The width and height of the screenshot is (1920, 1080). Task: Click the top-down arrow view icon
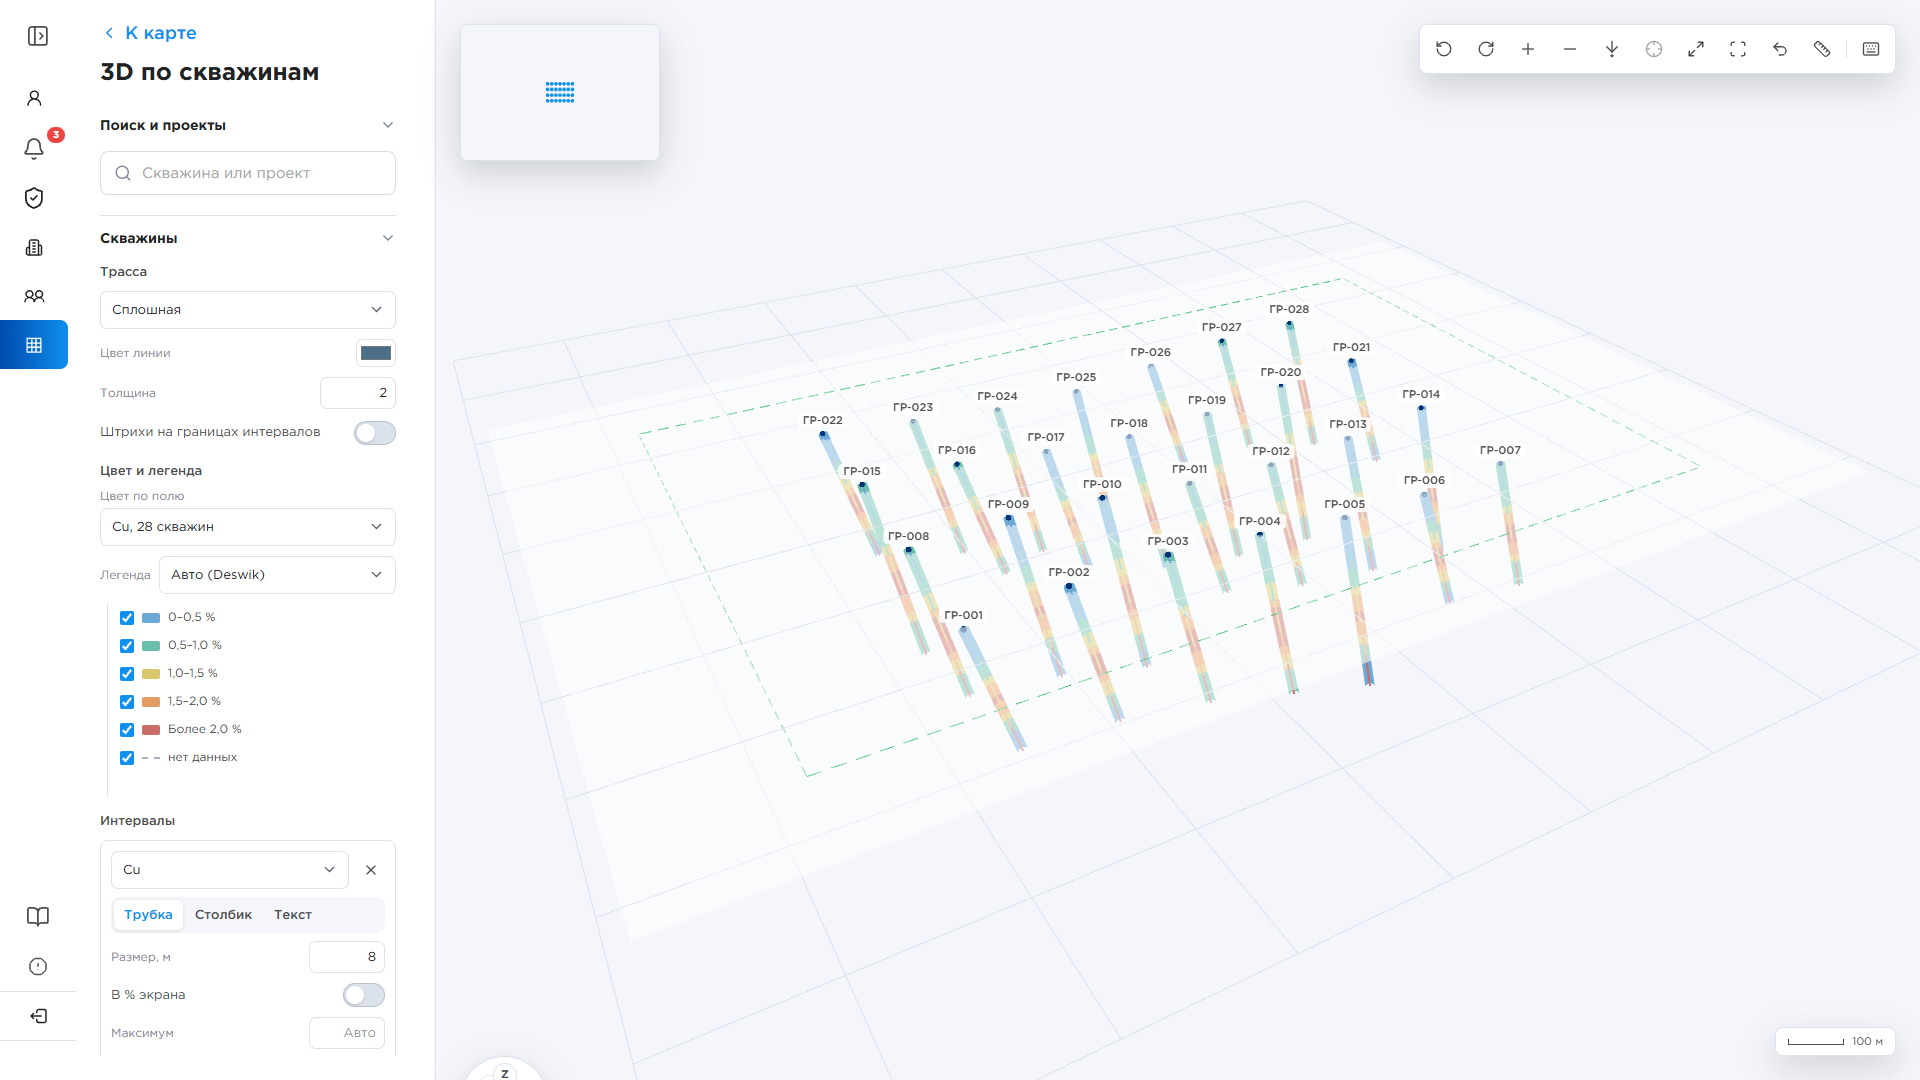(1612, 49)
